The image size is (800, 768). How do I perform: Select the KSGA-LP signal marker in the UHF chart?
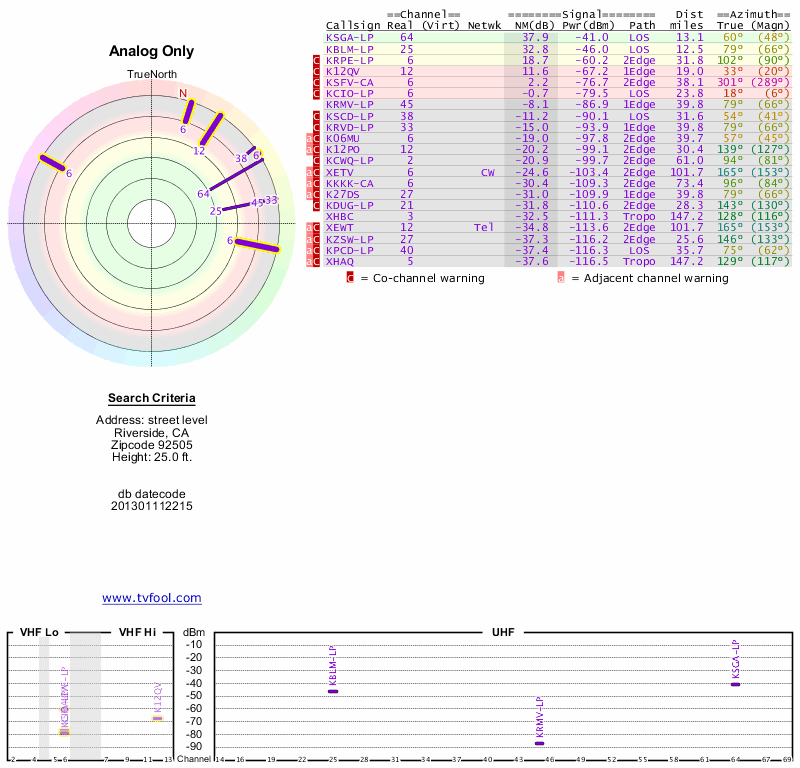pyautogui.click(x=735, y=684)
